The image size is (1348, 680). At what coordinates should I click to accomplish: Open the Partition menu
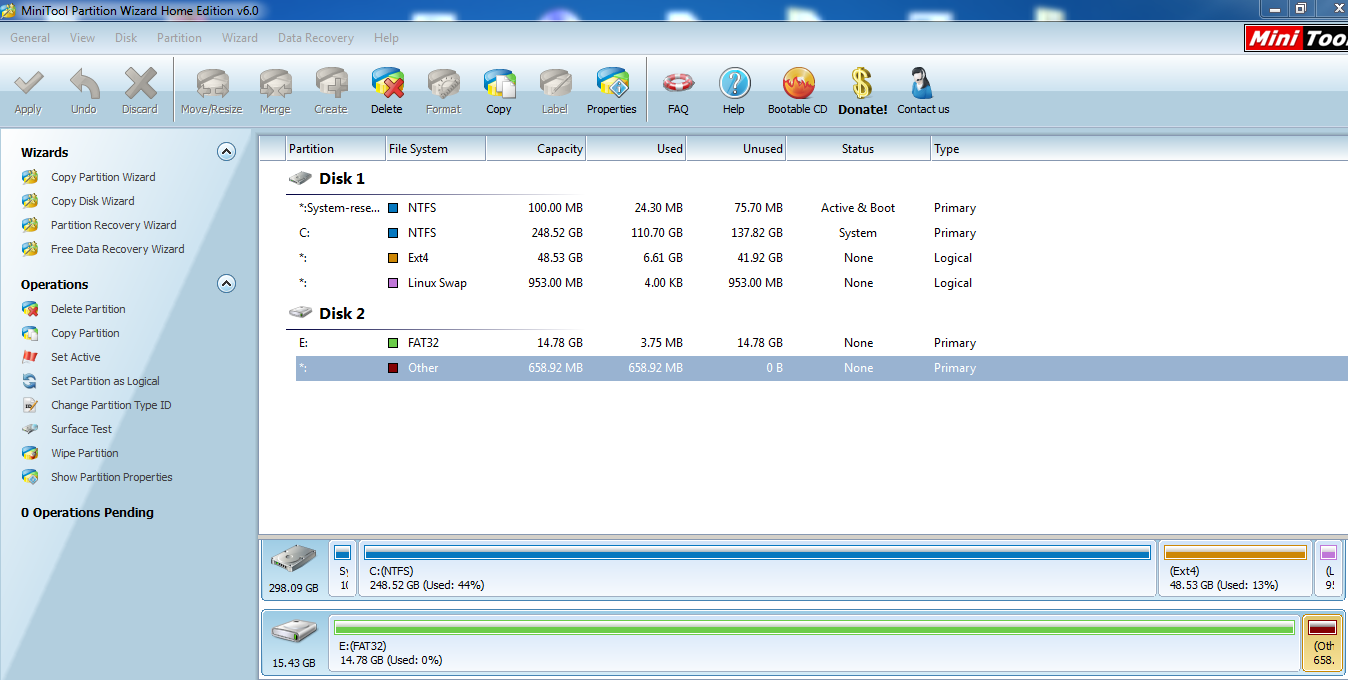click(x=179, y=38)
